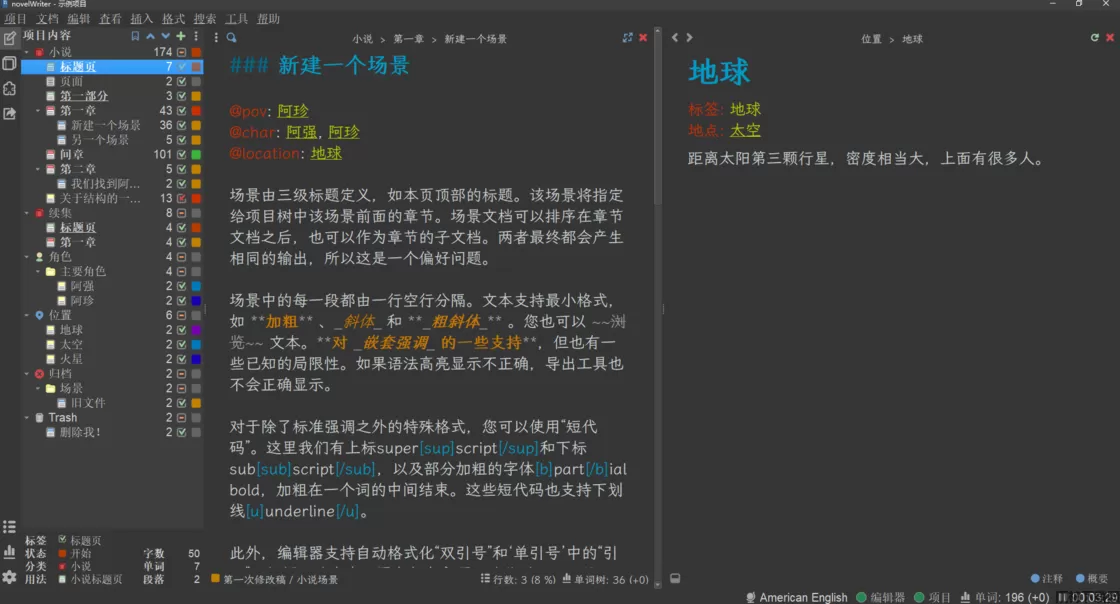Collapse the 第二章 chapter node
Image resolution: width=1120 pixels, height=604 pixels.
click(38, 169)
